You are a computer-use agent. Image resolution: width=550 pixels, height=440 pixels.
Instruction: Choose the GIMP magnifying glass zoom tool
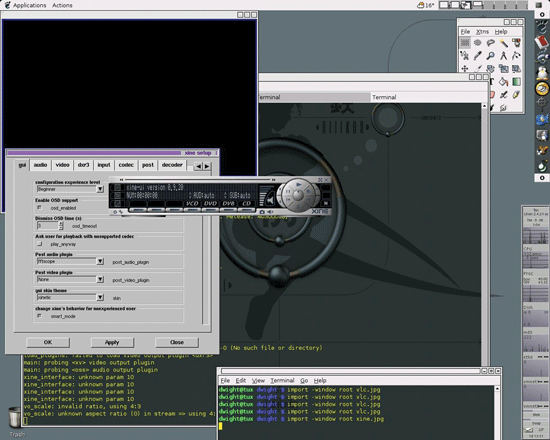(490, 56)
